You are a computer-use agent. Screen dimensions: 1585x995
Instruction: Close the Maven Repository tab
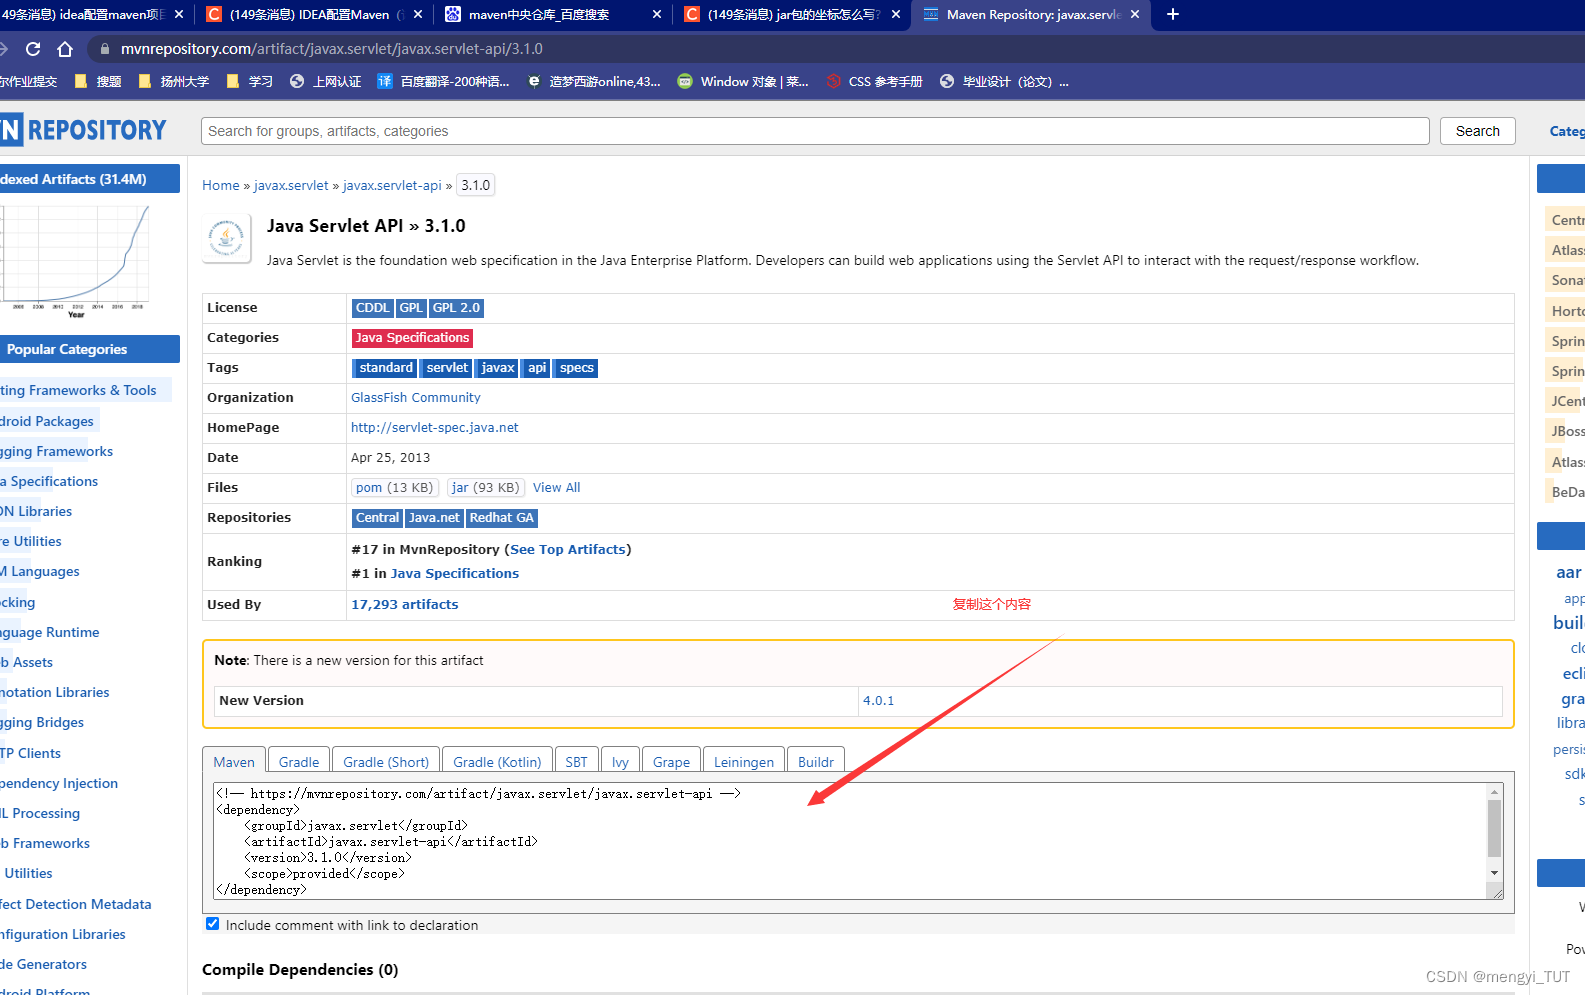click(1135, 14)
